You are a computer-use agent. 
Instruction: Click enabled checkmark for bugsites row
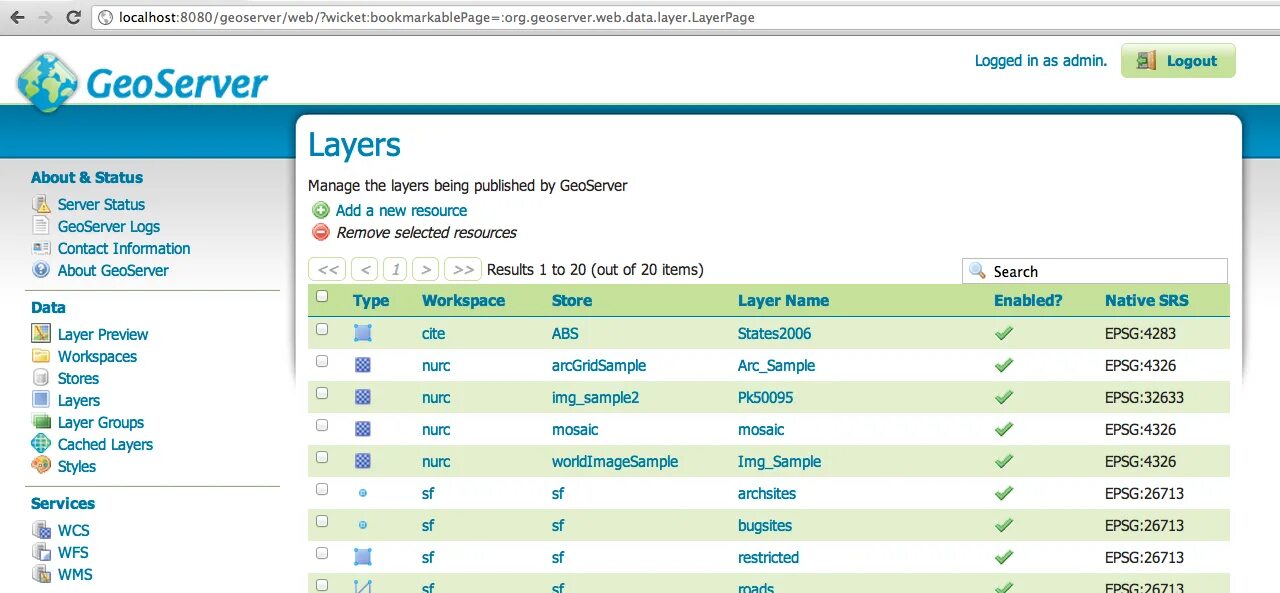1004,525
